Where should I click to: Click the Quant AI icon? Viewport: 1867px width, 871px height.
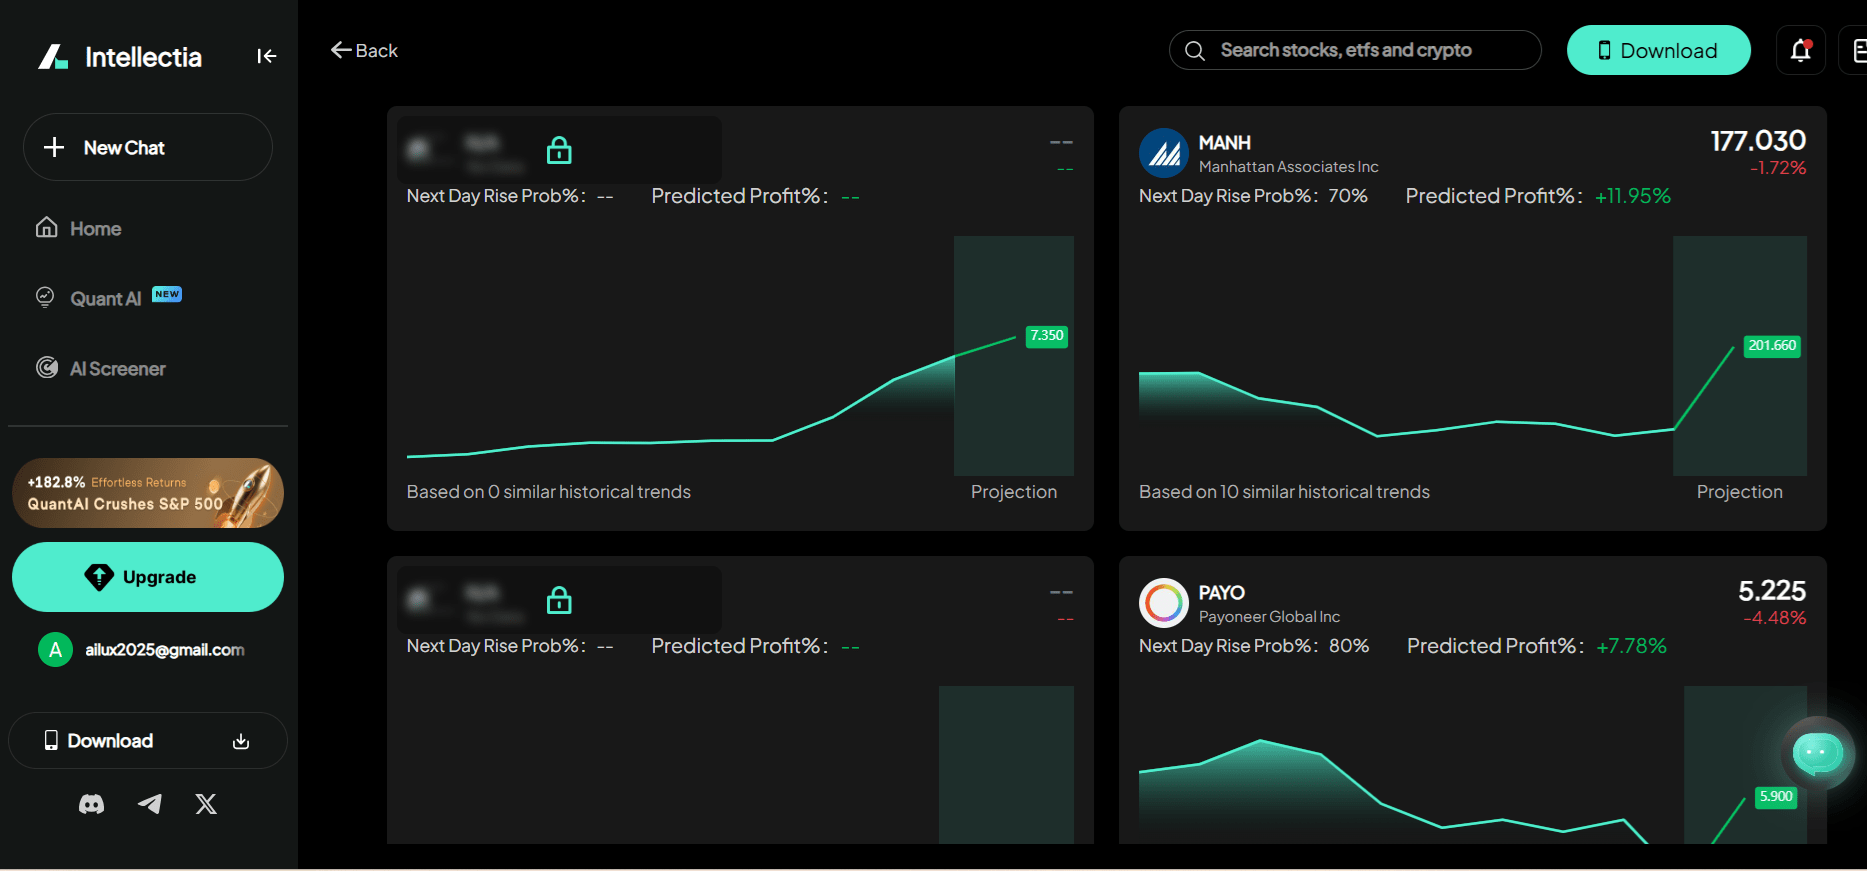[45, 296]
